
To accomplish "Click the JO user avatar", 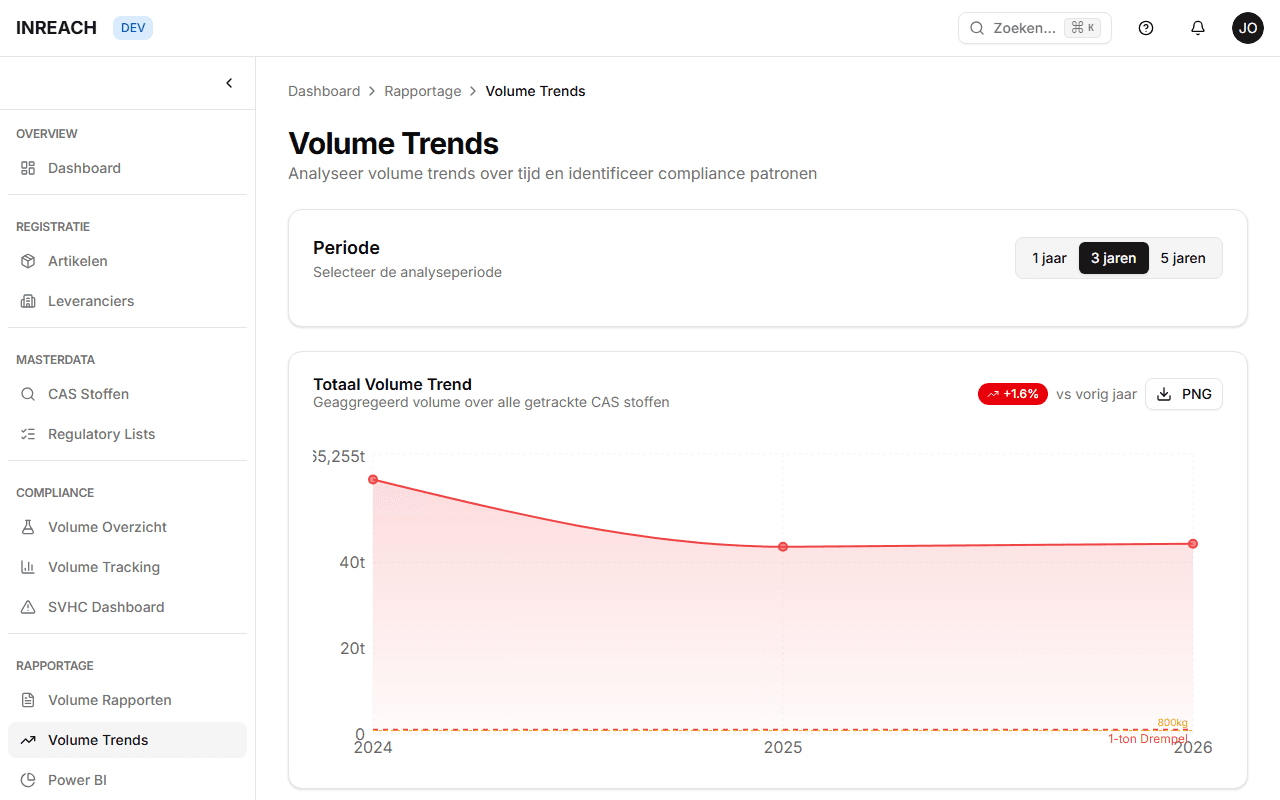I will coord(1248,28).
